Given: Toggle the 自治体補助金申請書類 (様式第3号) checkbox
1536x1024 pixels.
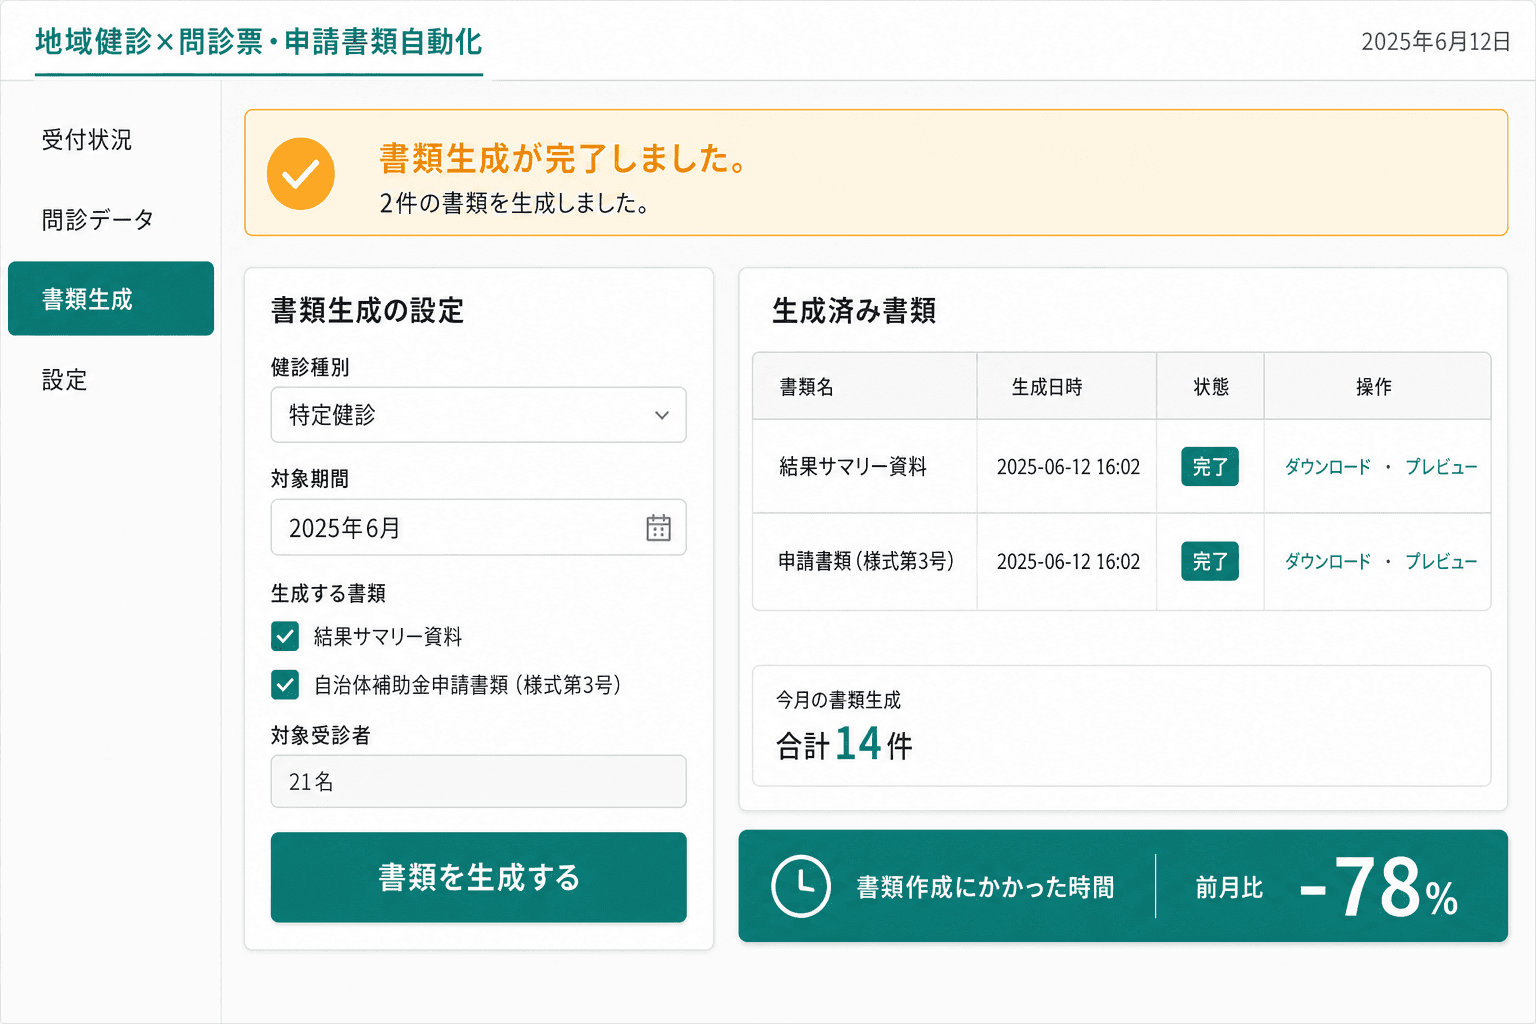Looking at the screenshot, I should tap(285, 684).
